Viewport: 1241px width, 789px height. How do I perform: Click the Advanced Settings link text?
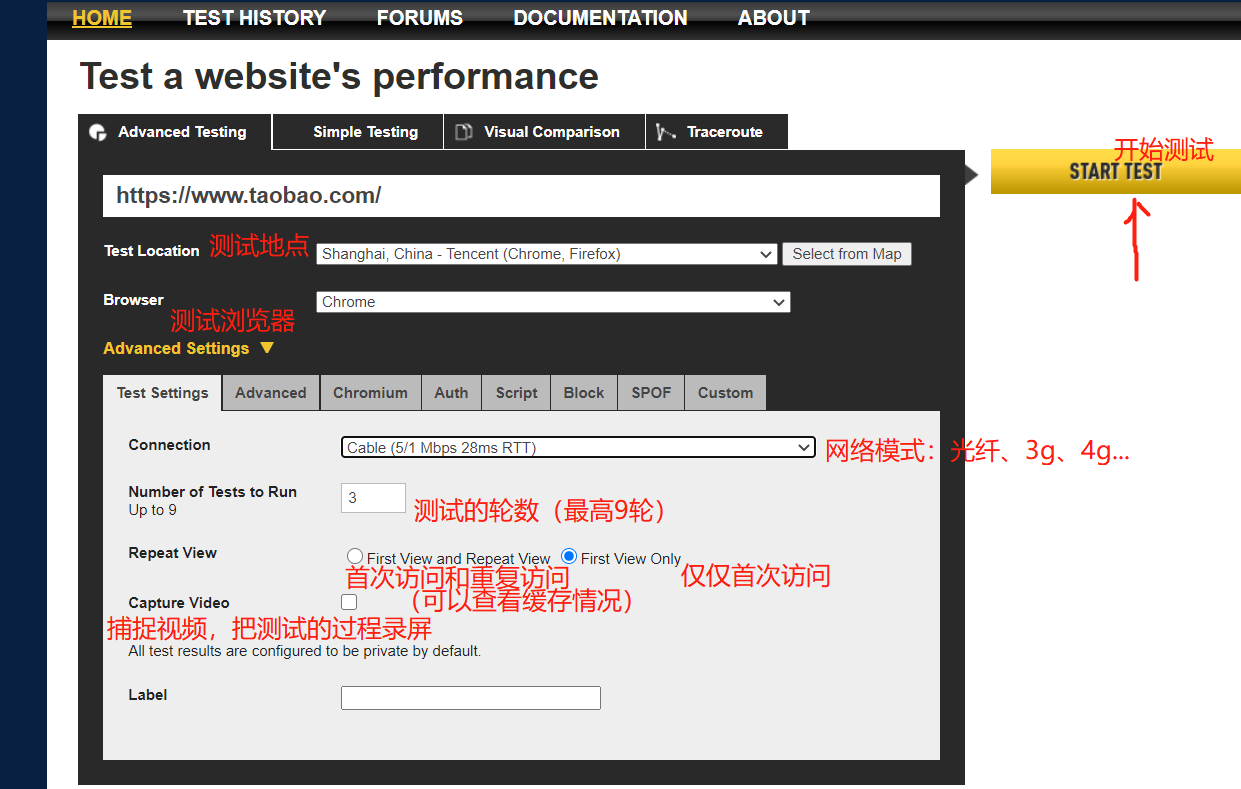pyautogui.click(x=176, y=348)
